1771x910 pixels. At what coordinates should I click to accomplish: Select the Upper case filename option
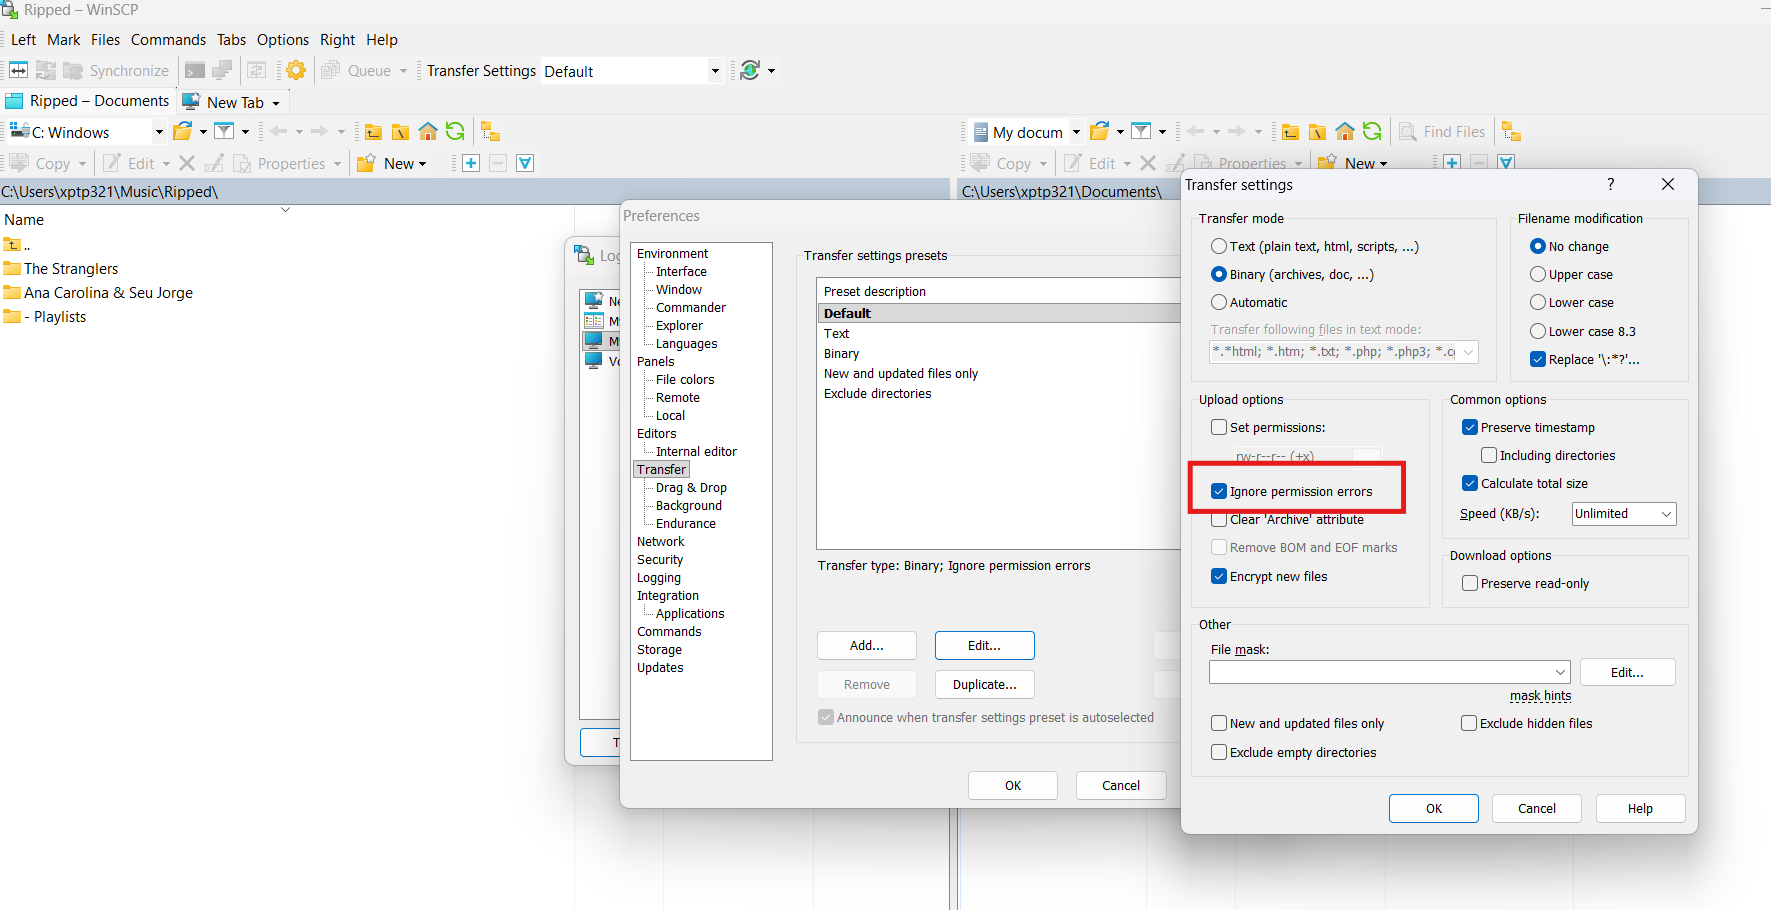[1538, 274]
